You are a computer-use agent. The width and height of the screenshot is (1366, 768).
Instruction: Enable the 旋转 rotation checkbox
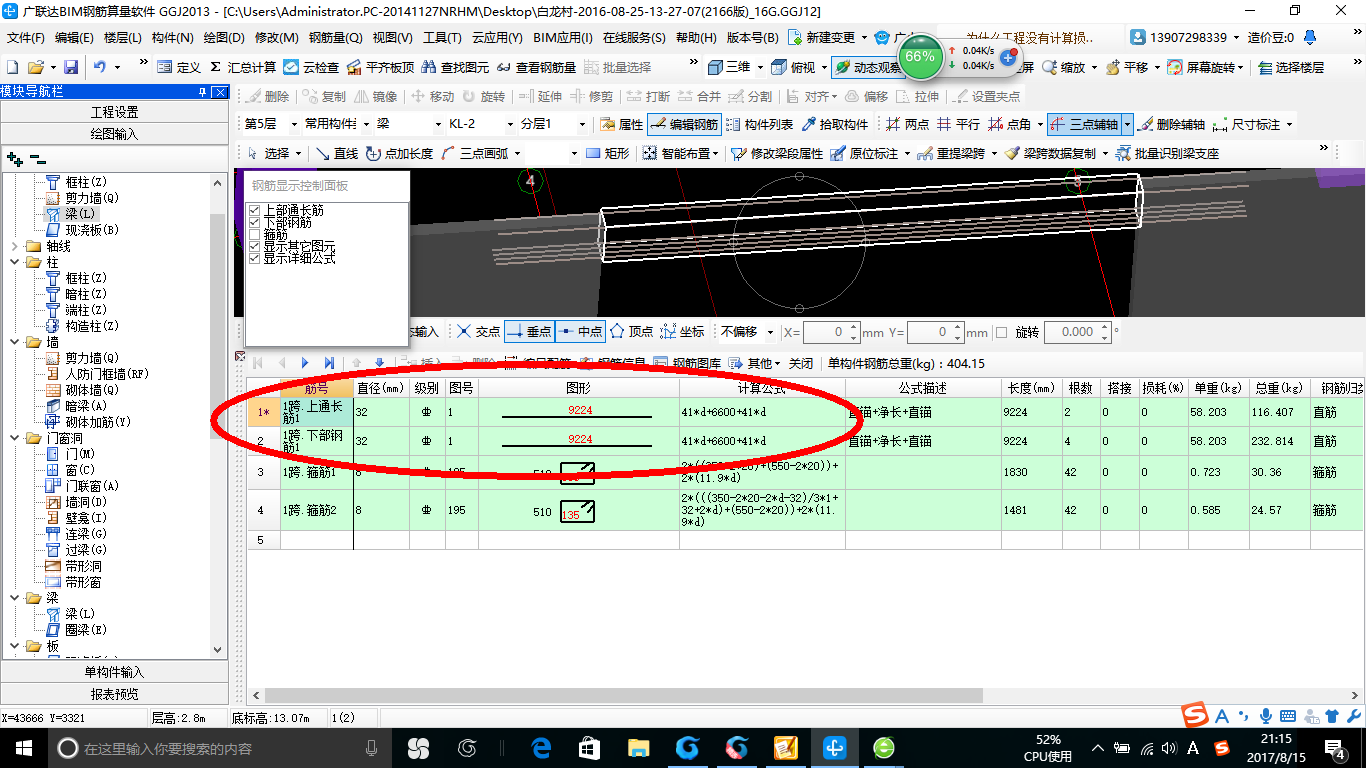click(1002, 332)
